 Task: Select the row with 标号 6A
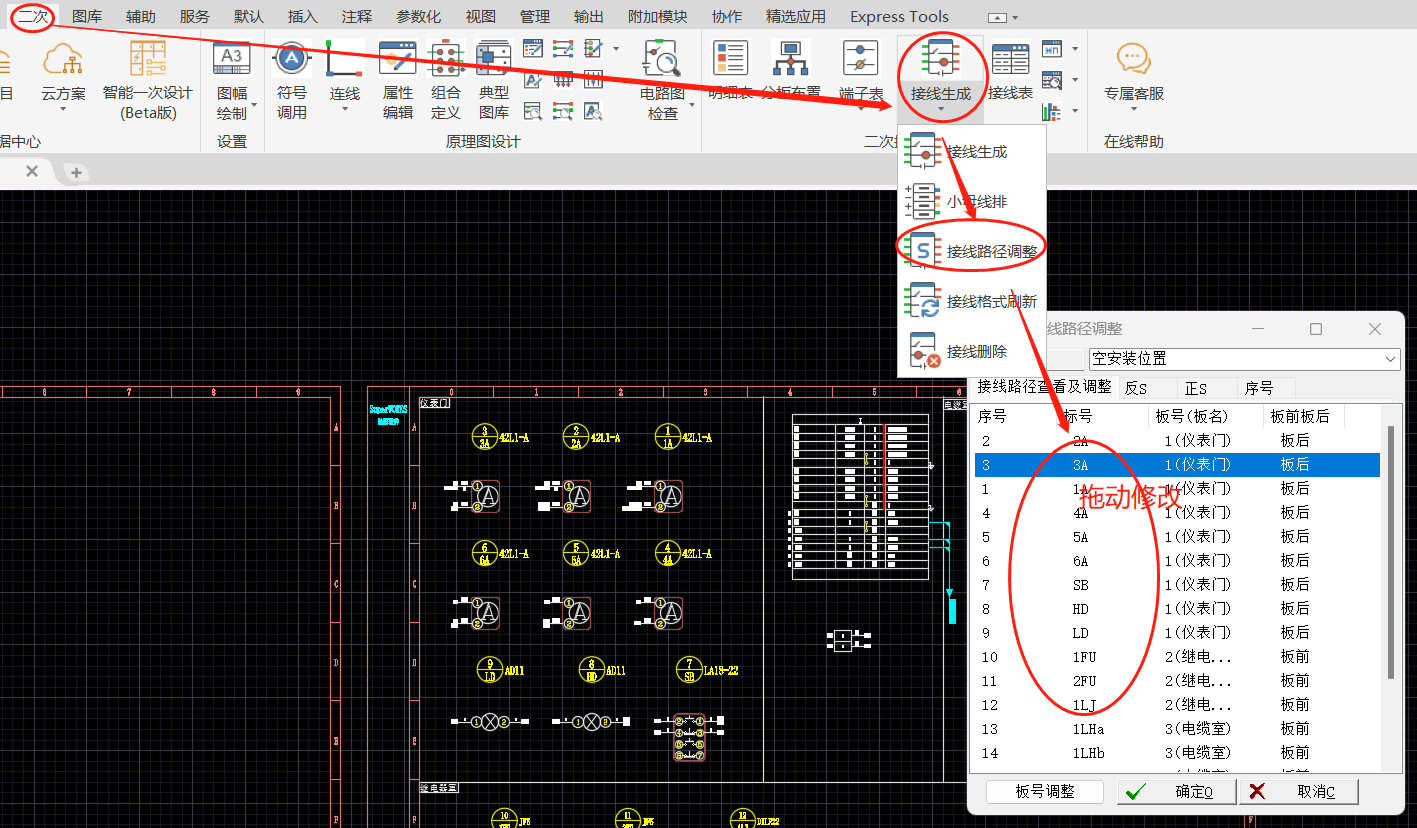(x=1177, y=561)
